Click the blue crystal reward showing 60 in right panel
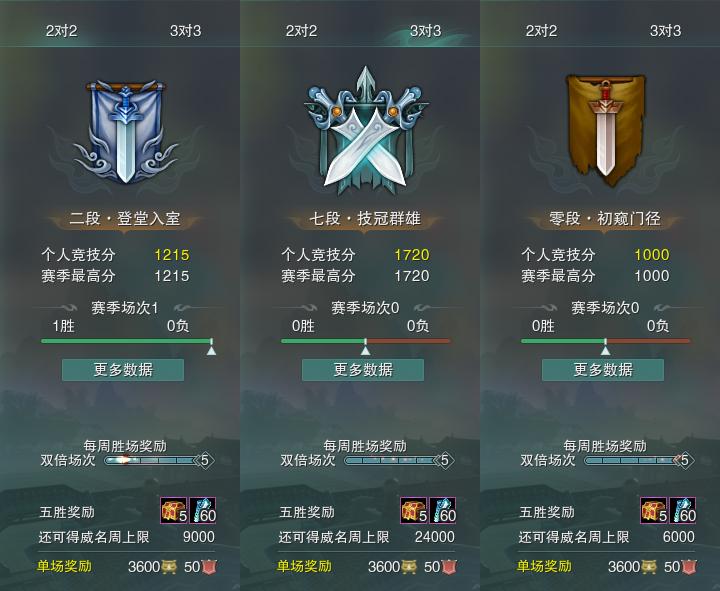720x591 pixels. pyautogui.click(x=683, y=510)
